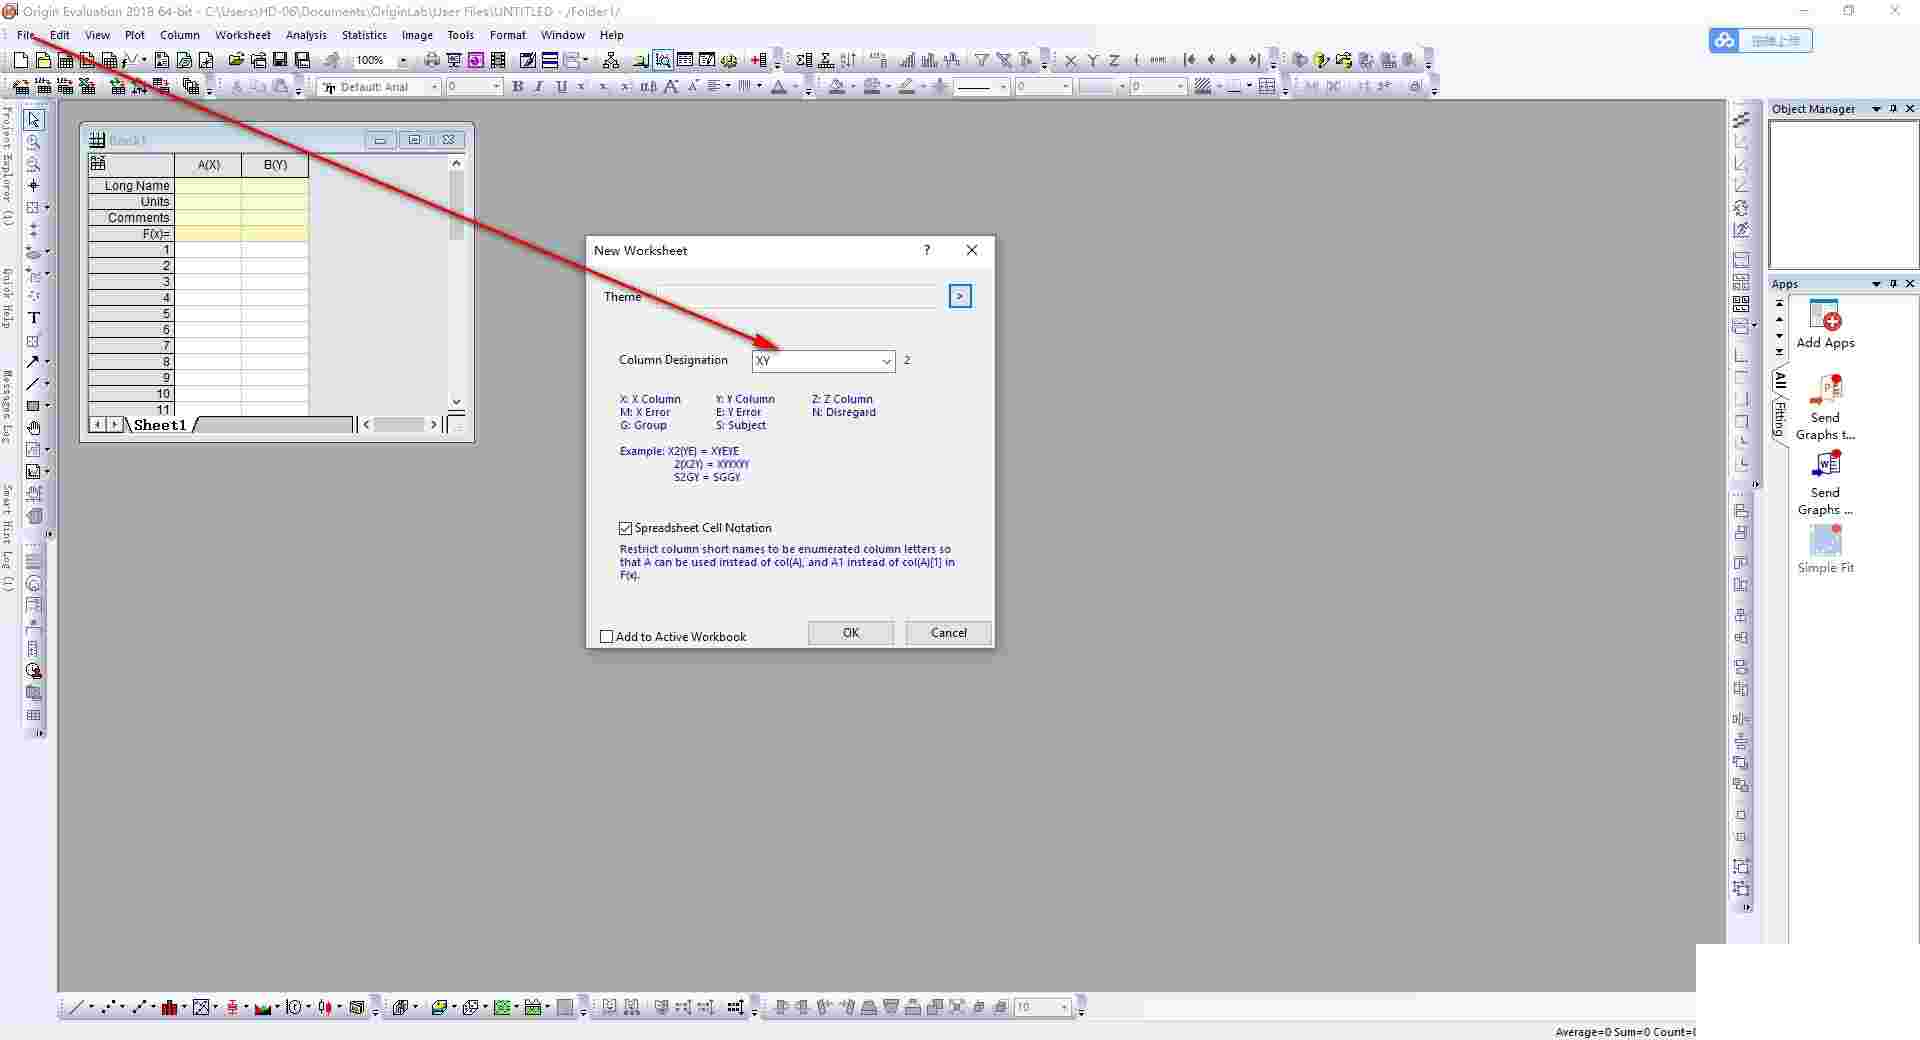This screenshot has width=1920, height=1040.
Task: Check Add to Active Workbook
Action: [606, 637]
